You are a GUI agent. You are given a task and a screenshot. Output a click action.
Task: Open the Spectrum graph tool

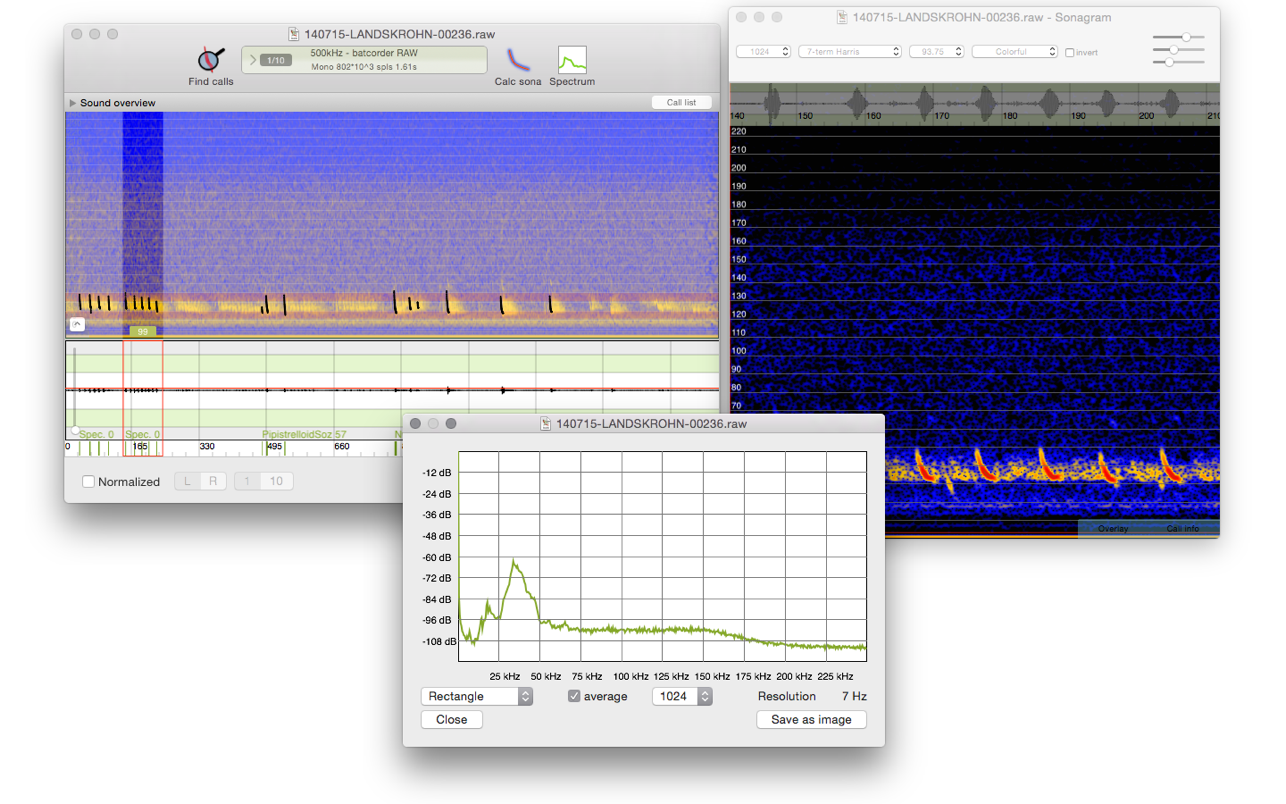[x=572, y=59]
